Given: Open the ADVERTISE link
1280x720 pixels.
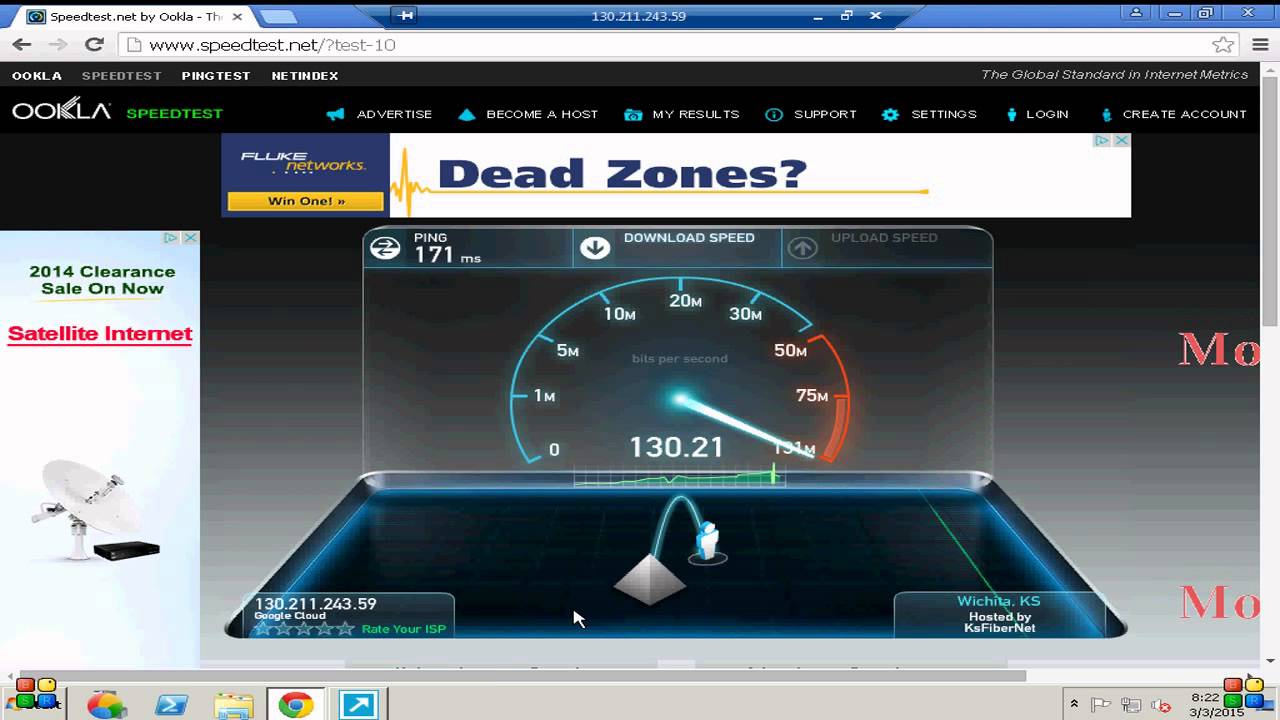Looking at the screenshot, I should 394,114.
